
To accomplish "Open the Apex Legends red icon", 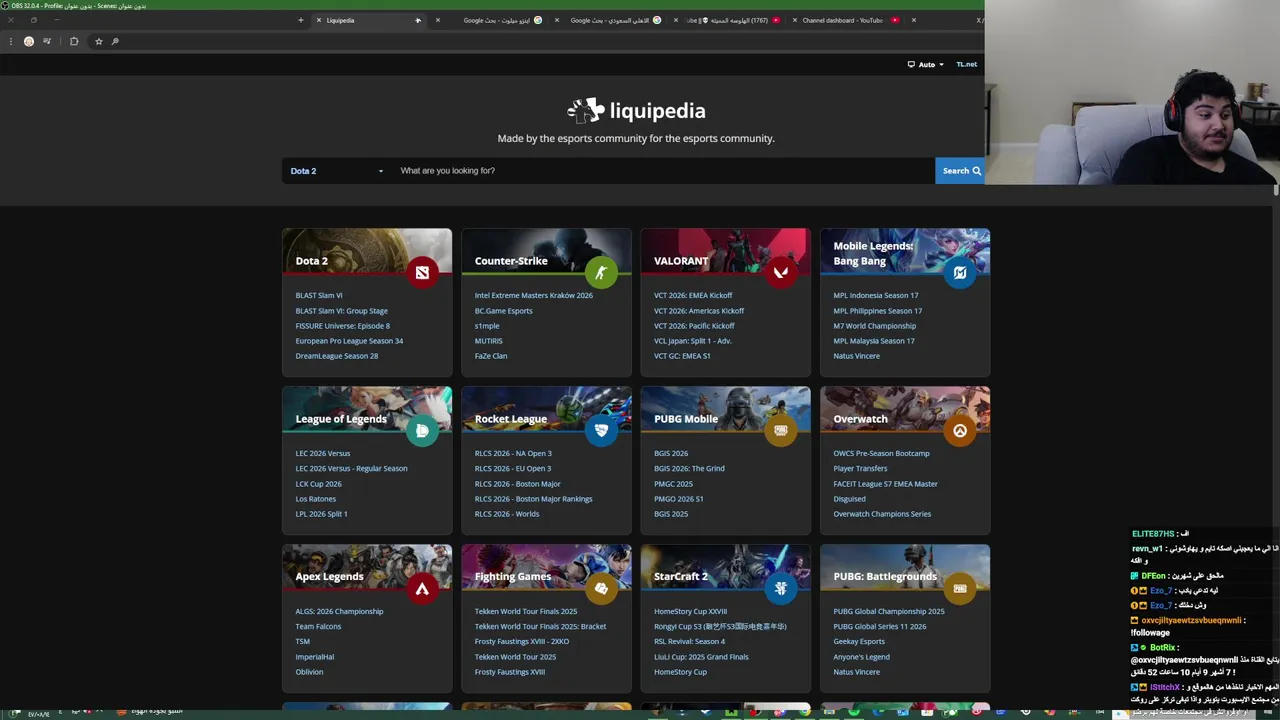I will (x=422, y=588).
